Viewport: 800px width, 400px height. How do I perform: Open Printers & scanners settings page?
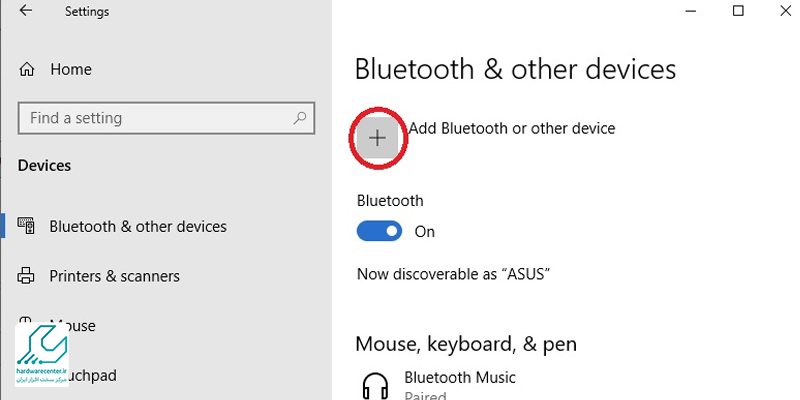pos(114,276)
